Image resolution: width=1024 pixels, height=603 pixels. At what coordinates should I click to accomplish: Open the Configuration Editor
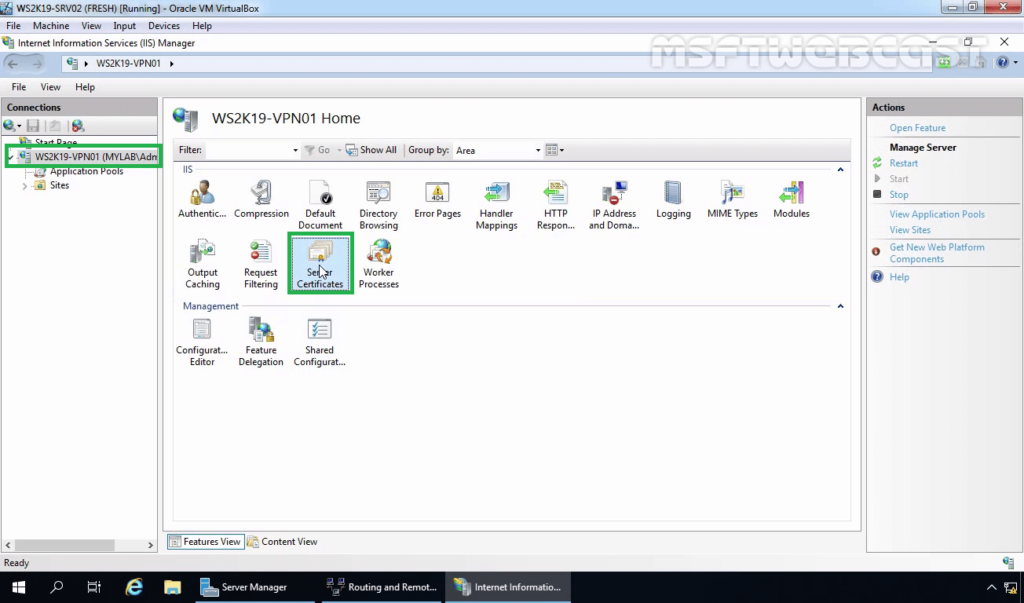coord(202,342)
